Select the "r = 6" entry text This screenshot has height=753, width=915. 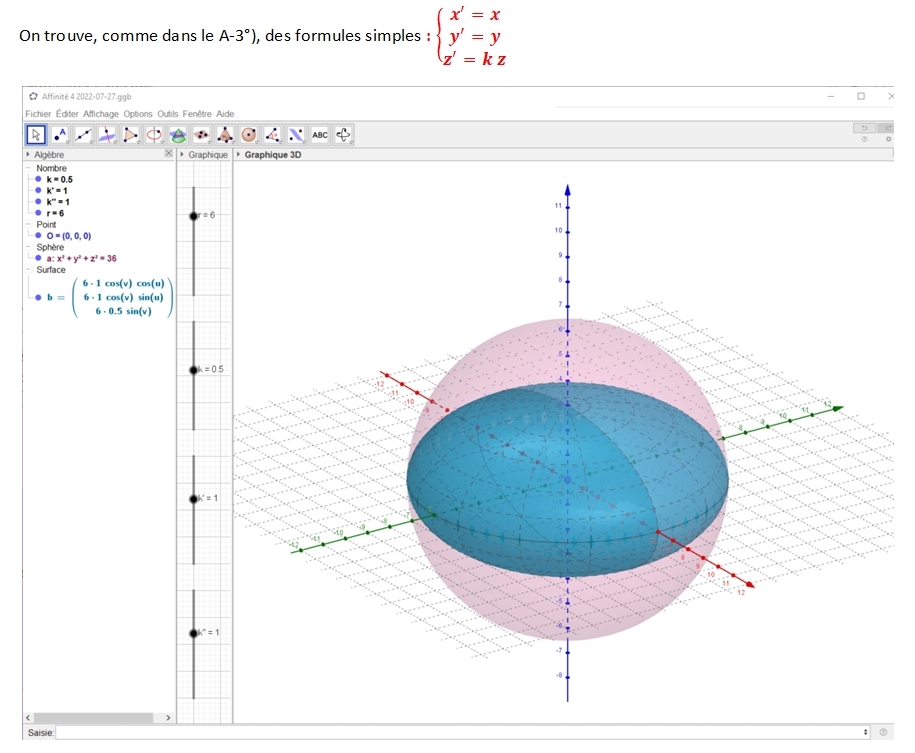55,213
